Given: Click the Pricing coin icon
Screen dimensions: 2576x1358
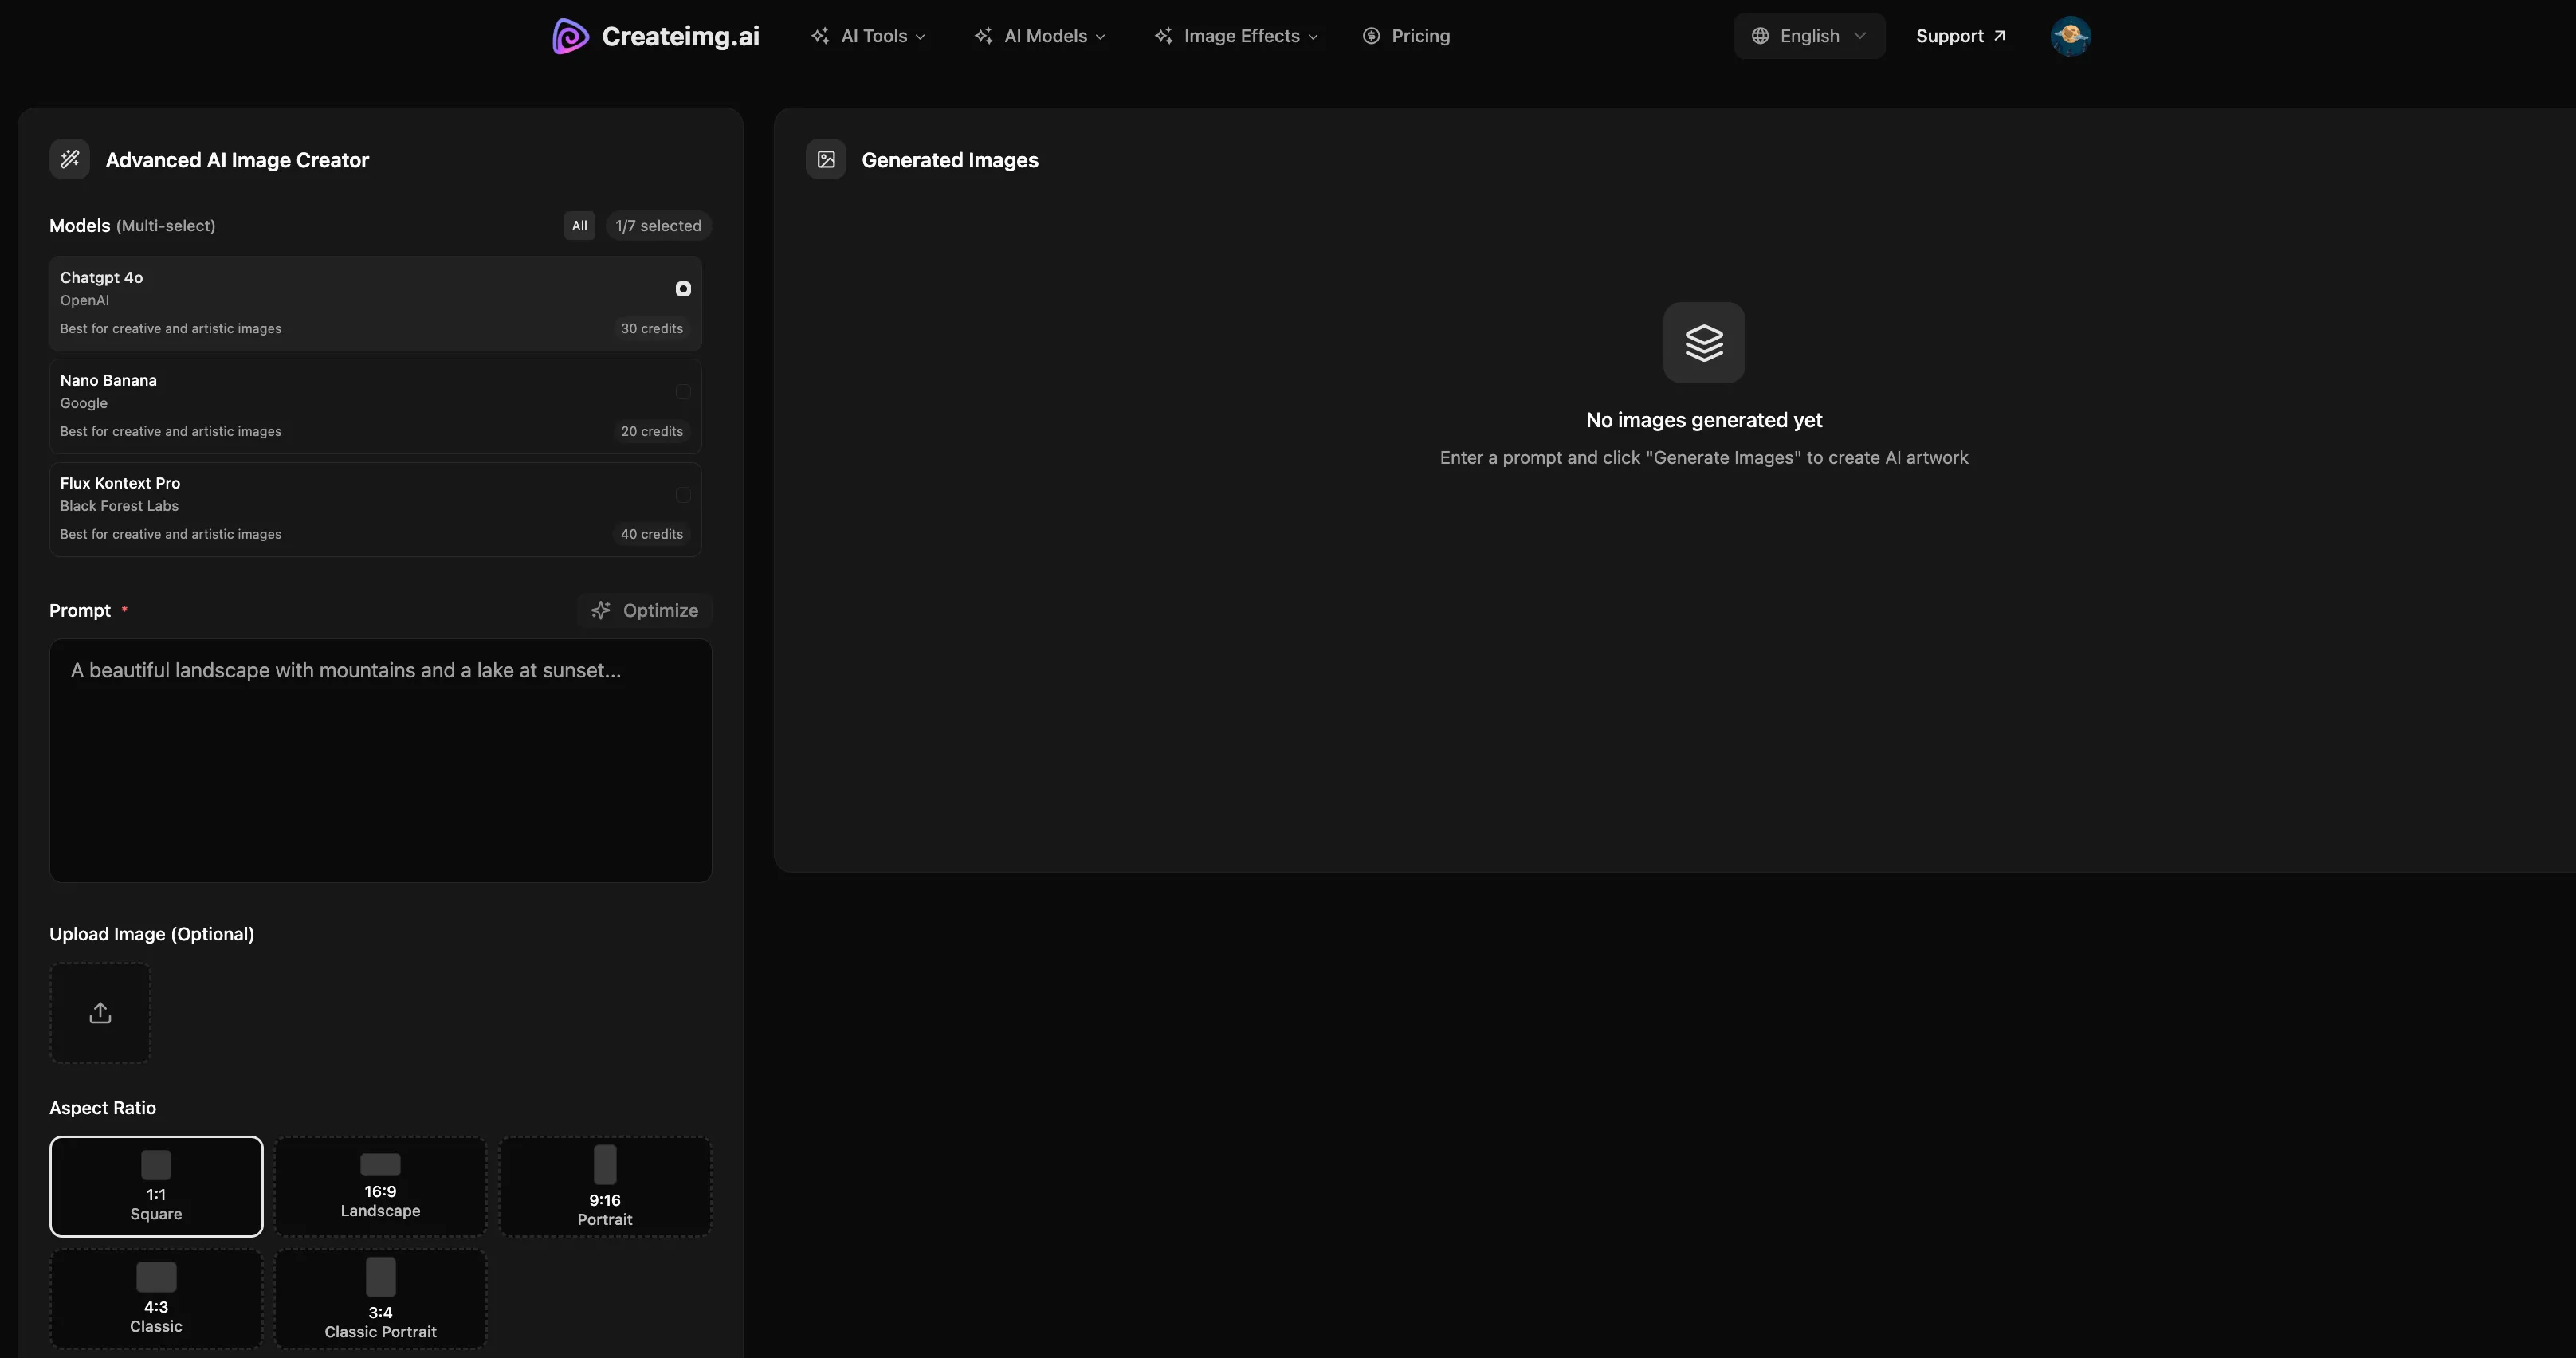Looking at the screenshot, I should tap(1371, 36).
